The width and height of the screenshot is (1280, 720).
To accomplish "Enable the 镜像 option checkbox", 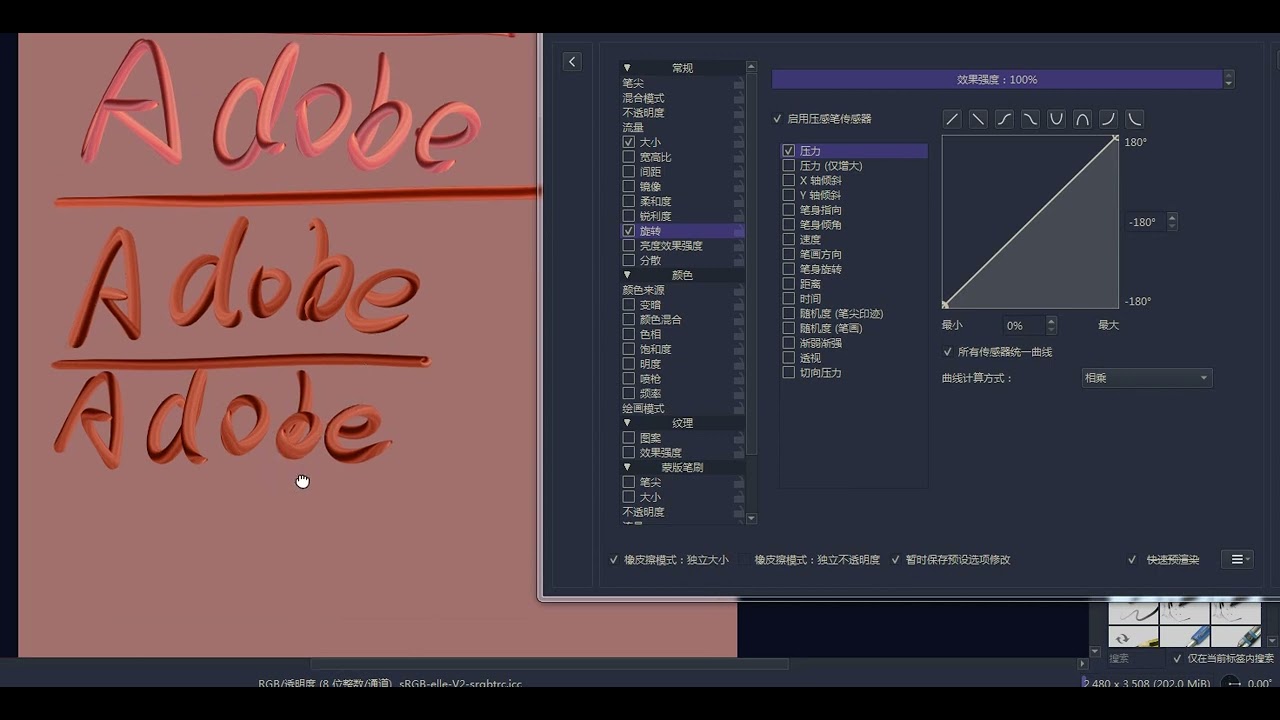I will [629, 186].
